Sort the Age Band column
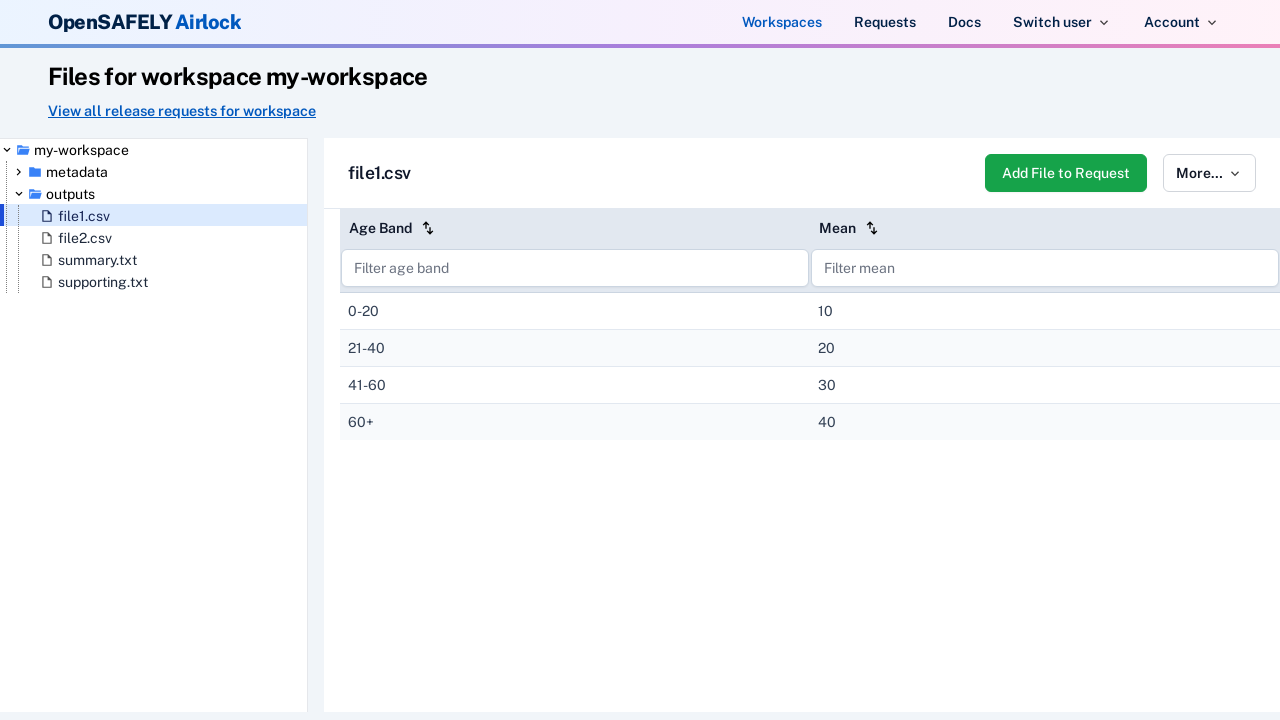The height and width of the screenshot is (720, 1280). [428, 228]
